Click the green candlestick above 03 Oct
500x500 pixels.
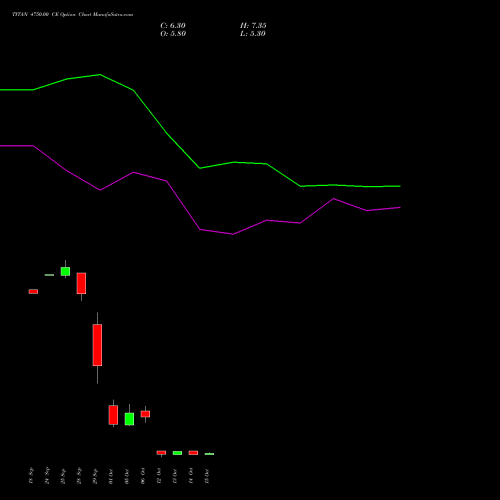point(129,419)
